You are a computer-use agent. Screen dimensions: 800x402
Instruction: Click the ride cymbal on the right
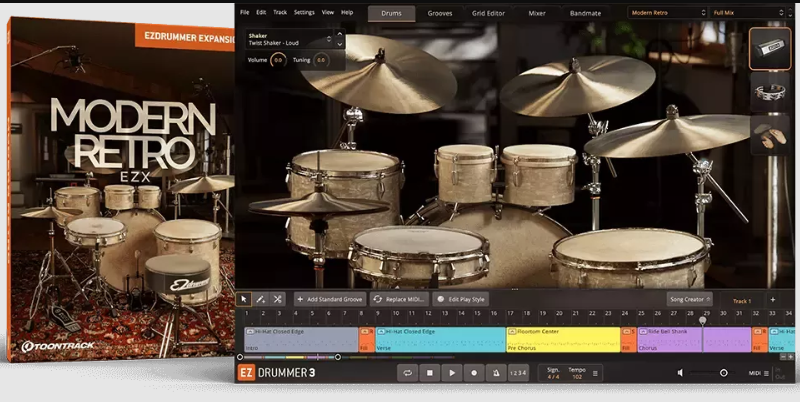(x=668, y=134)
